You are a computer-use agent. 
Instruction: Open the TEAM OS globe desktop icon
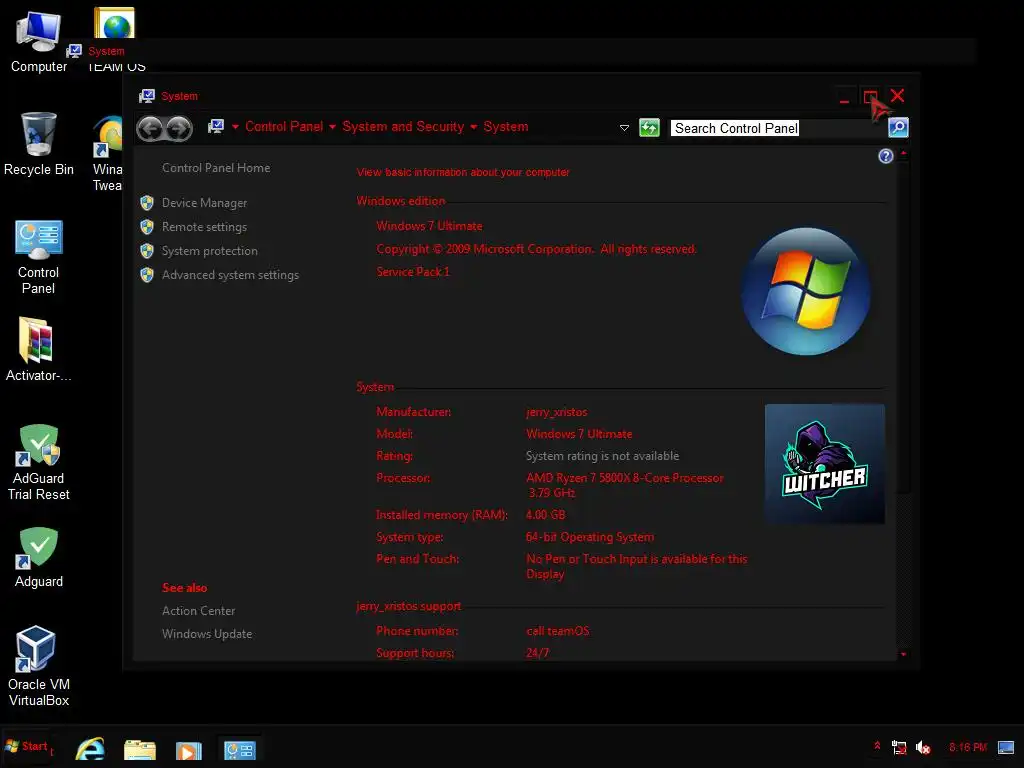pos(115,23)
